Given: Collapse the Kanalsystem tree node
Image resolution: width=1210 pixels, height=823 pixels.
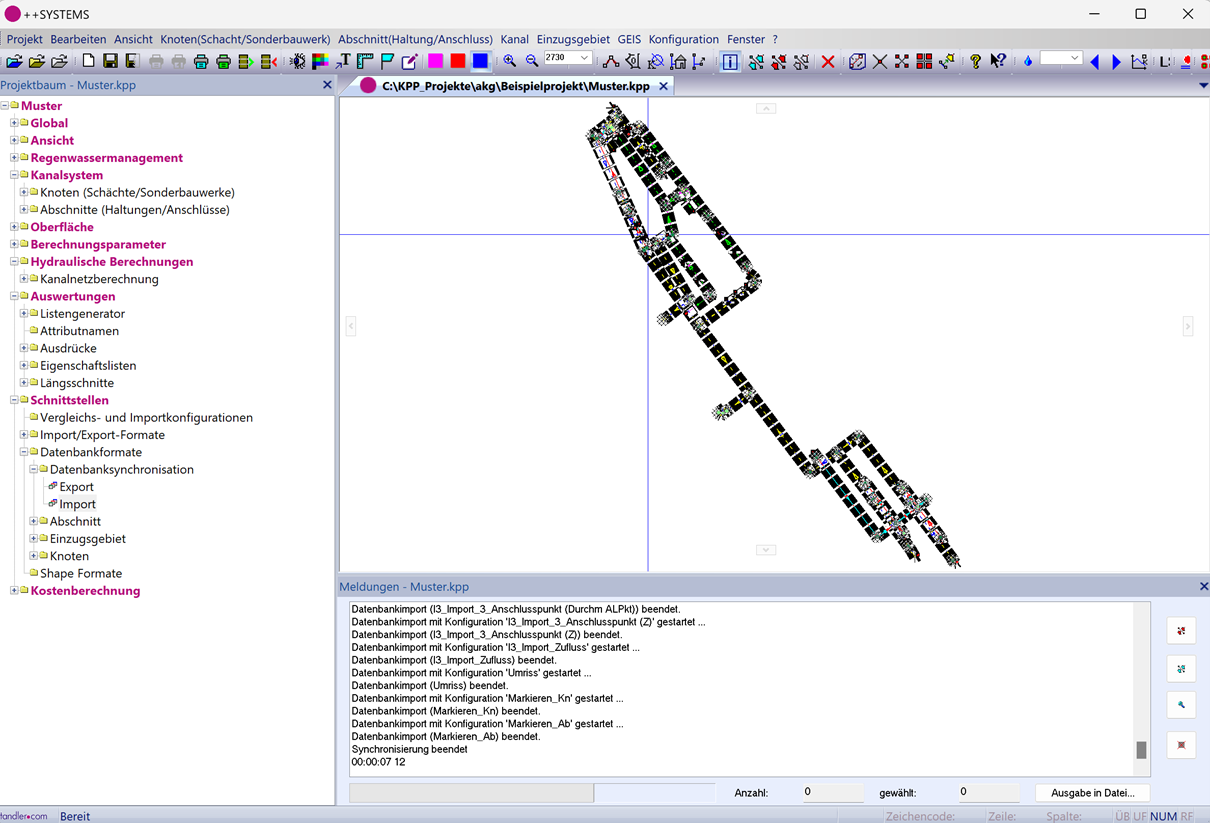Looking at the screenshot, I should (x=15, y=175).
